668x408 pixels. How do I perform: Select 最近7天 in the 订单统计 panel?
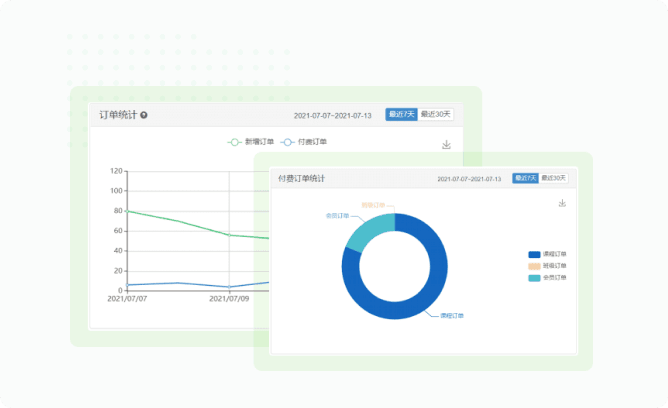[x=401, y=115]
